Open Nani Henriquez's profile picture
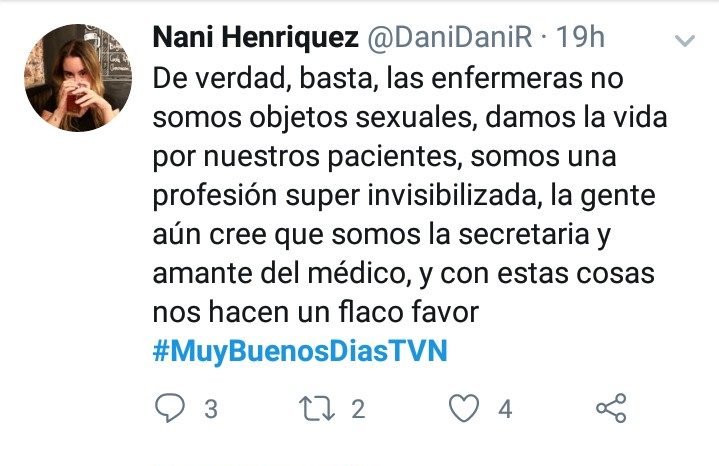The width and height of the screenshot is (719, 466). click(x=78, y=78)
